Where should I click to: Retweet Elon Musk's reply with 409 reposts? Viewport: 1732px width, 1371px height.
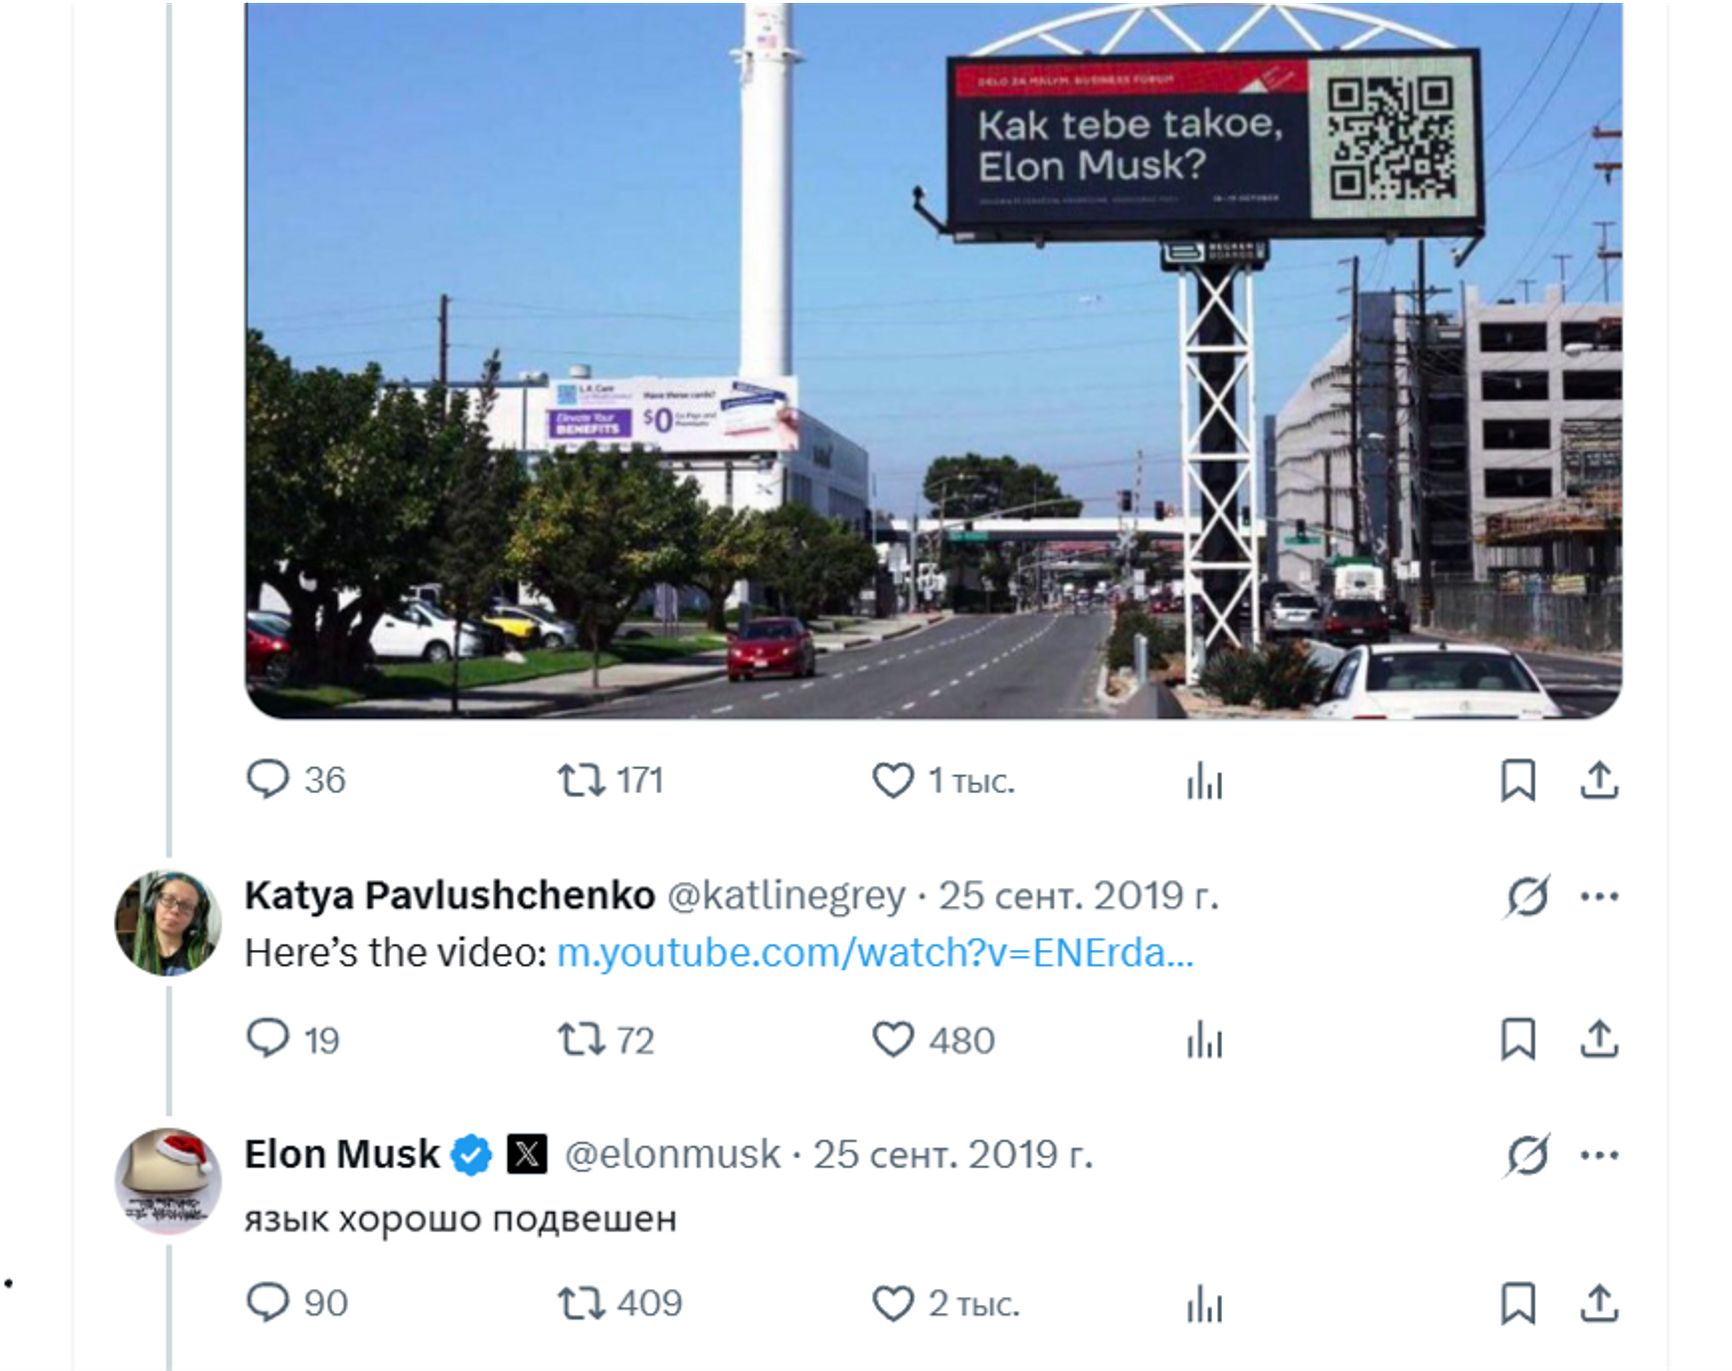[620, 1303]
